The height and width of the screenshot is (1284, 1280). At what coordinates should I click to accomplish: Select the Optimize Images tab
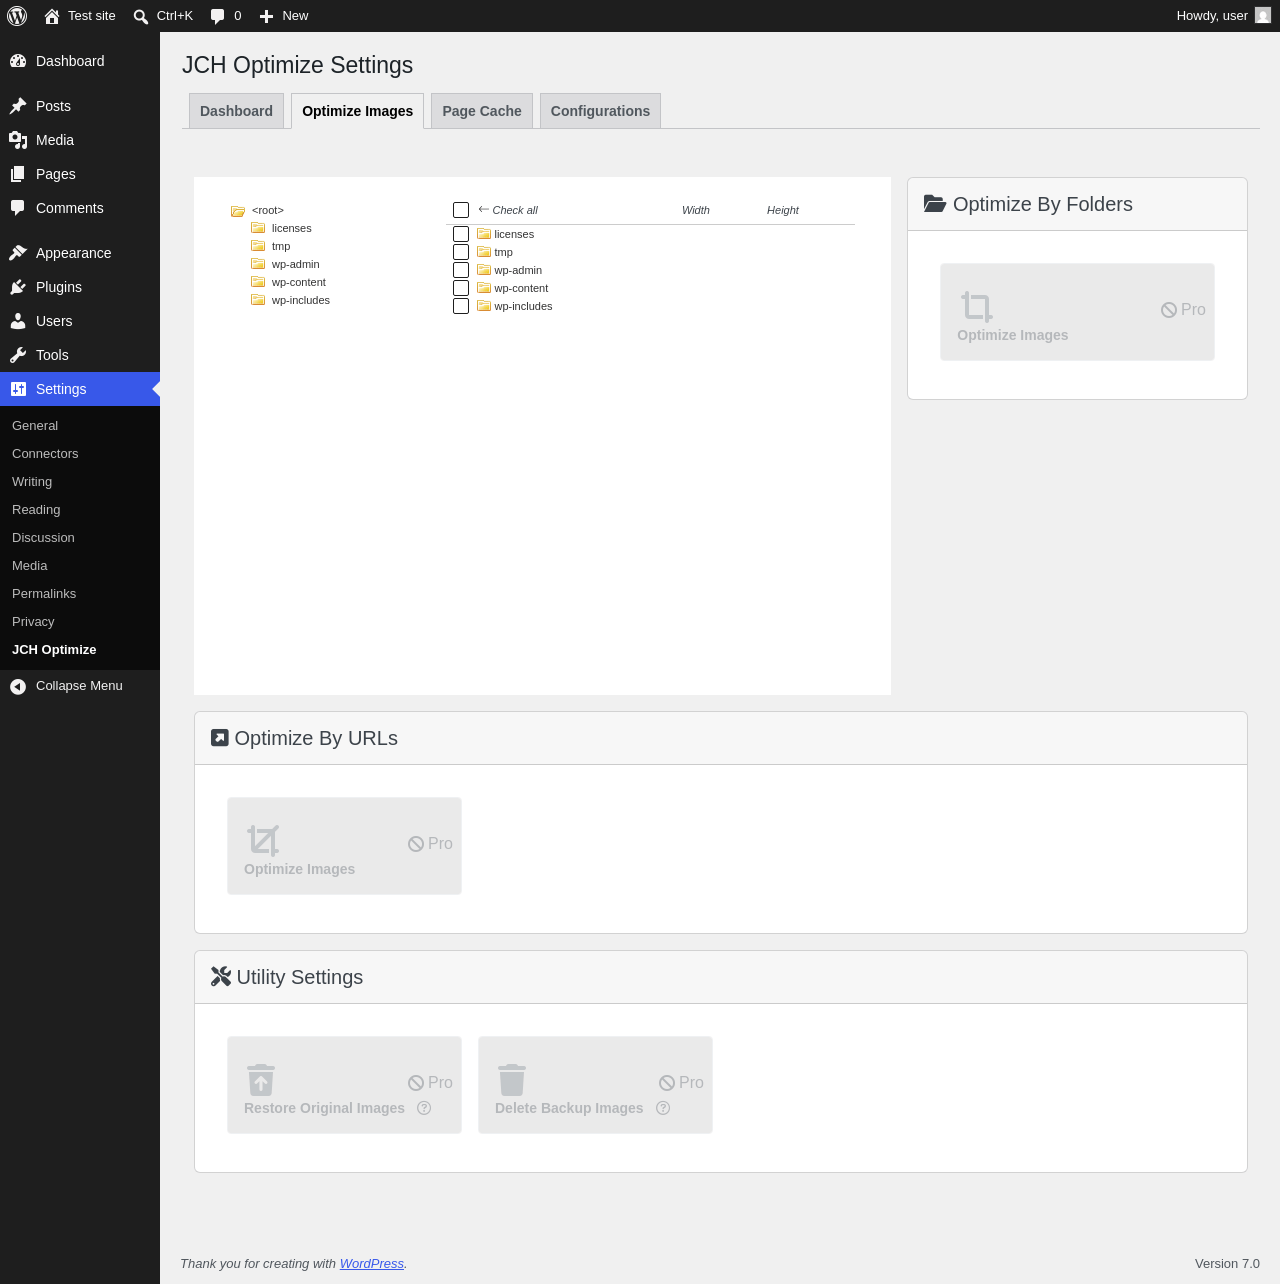point(357,111)
